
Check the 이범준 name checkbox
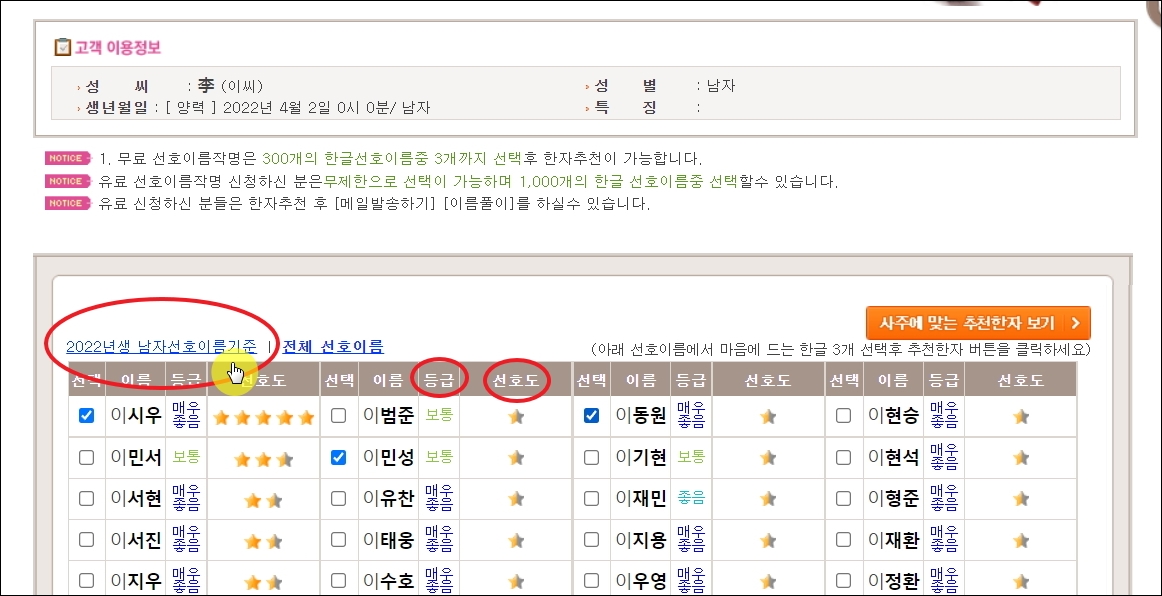[x=339, y=416]
